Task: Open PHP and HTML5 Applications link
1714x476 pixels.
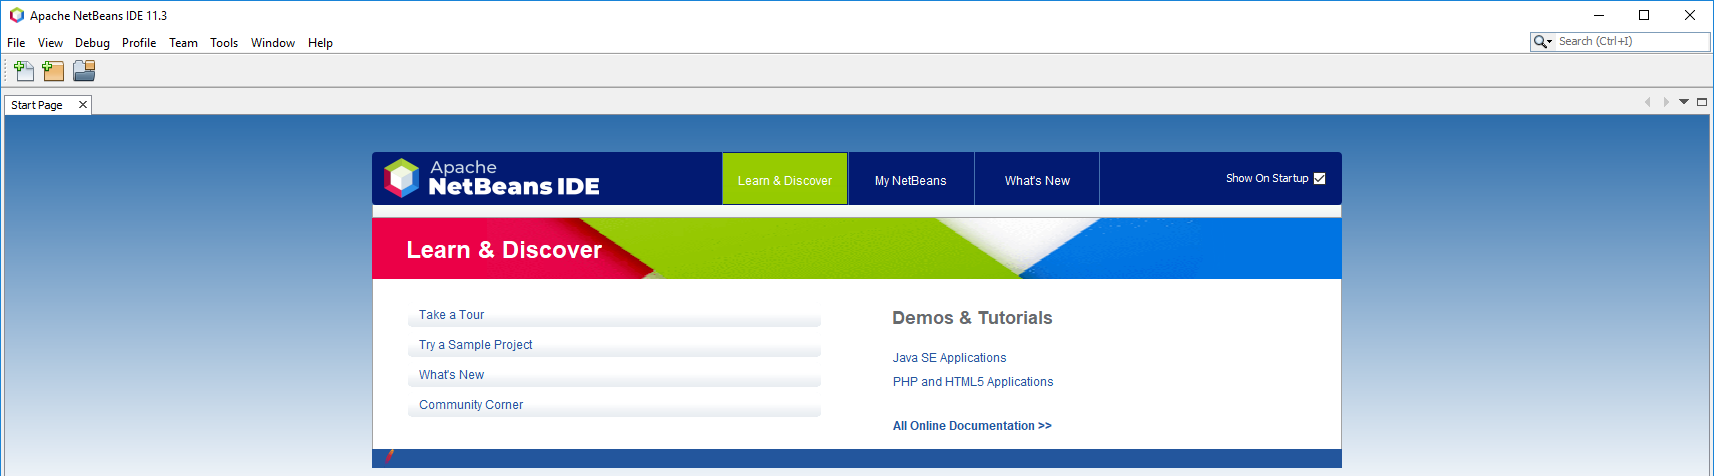Action: click(x=973, y=382)
